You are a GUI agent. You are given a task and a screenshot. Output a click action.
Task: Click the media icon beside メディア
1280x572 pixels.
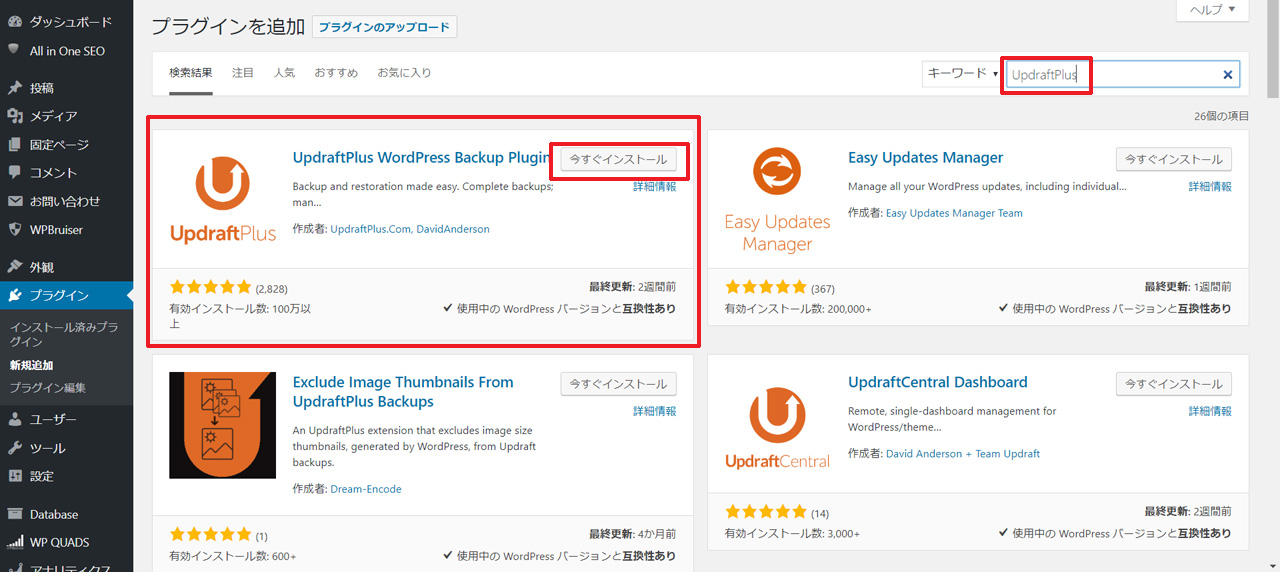point(15,116)
